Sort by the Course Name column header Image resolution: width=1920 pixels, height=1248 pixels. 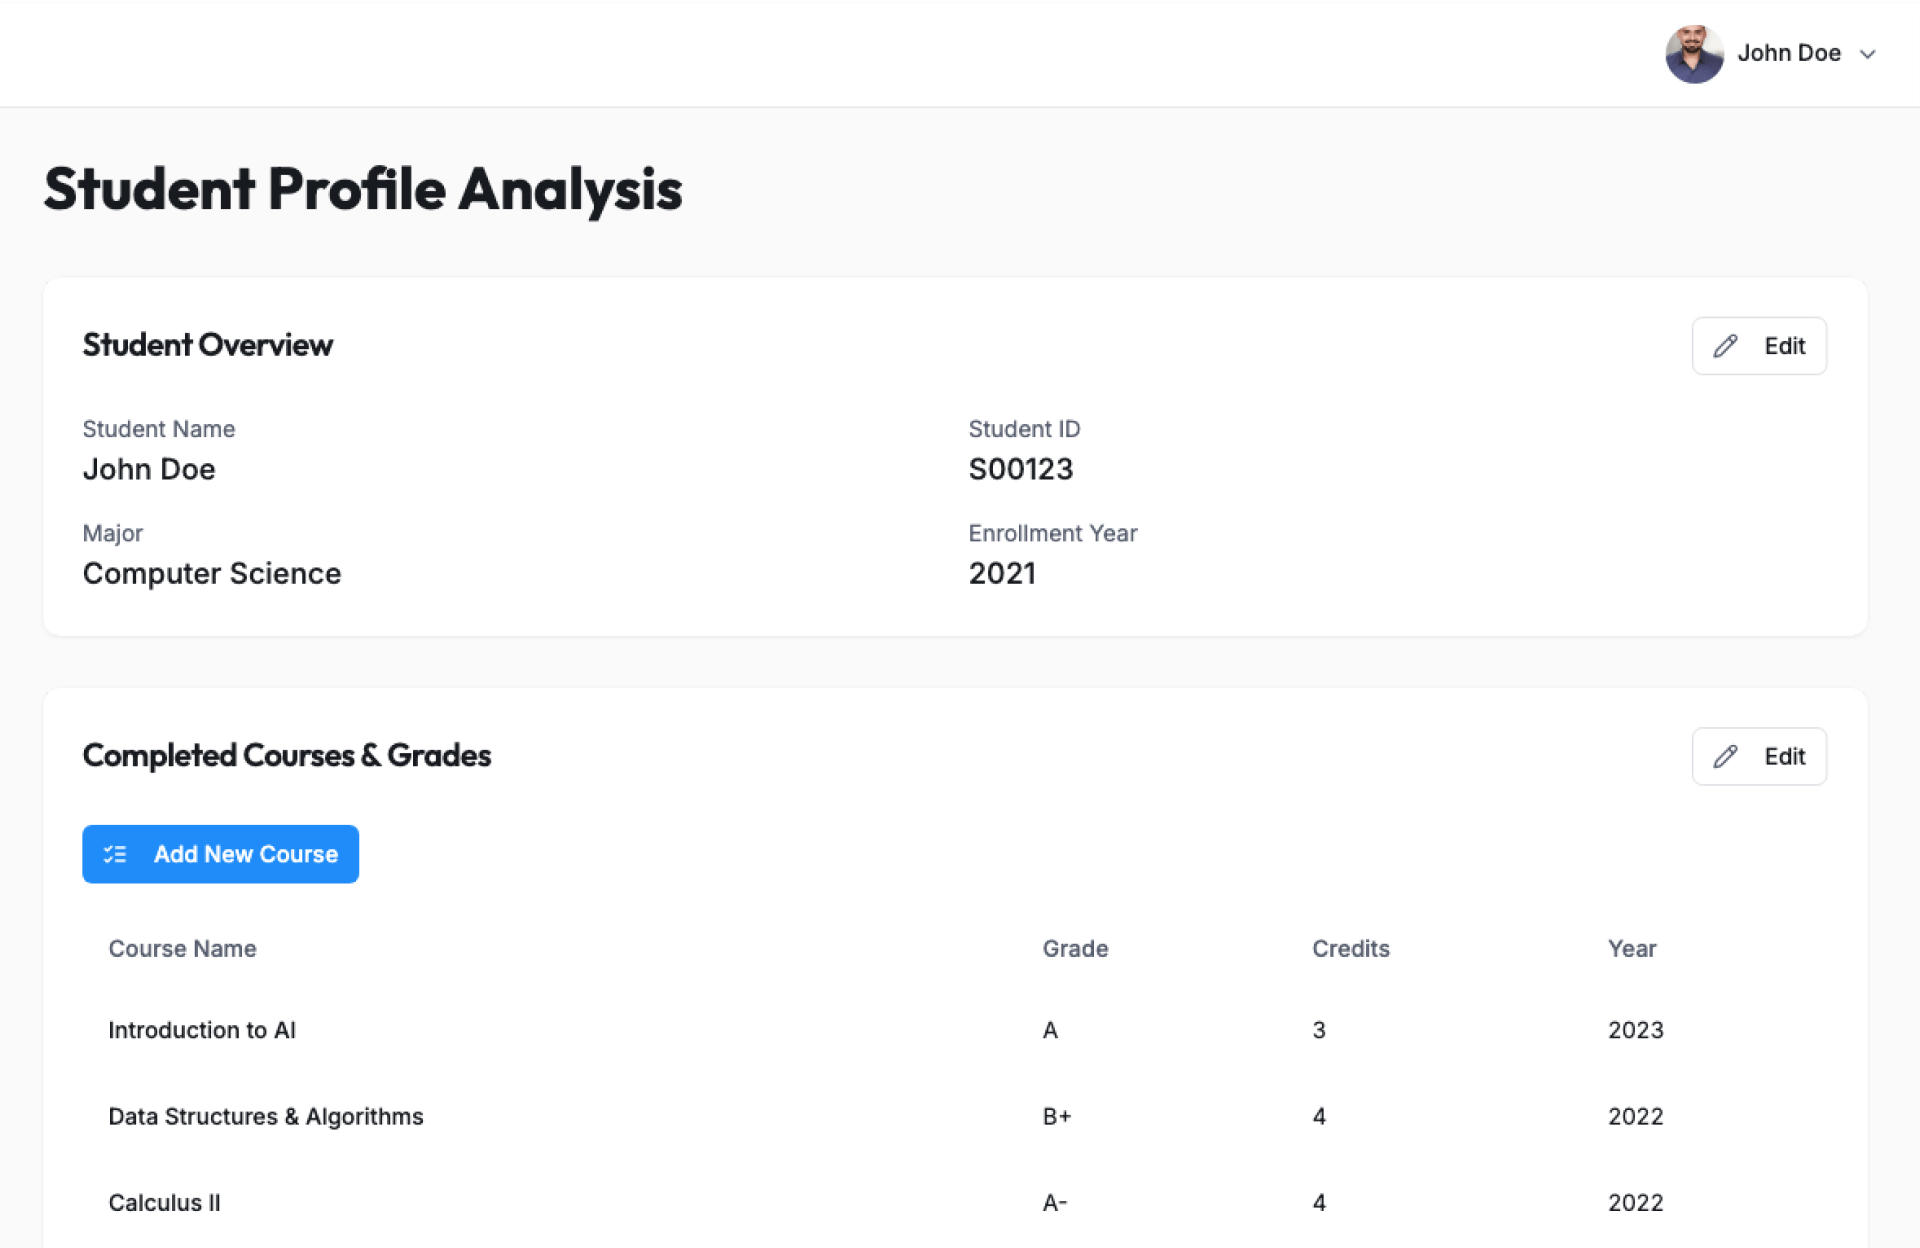(182, 949)
